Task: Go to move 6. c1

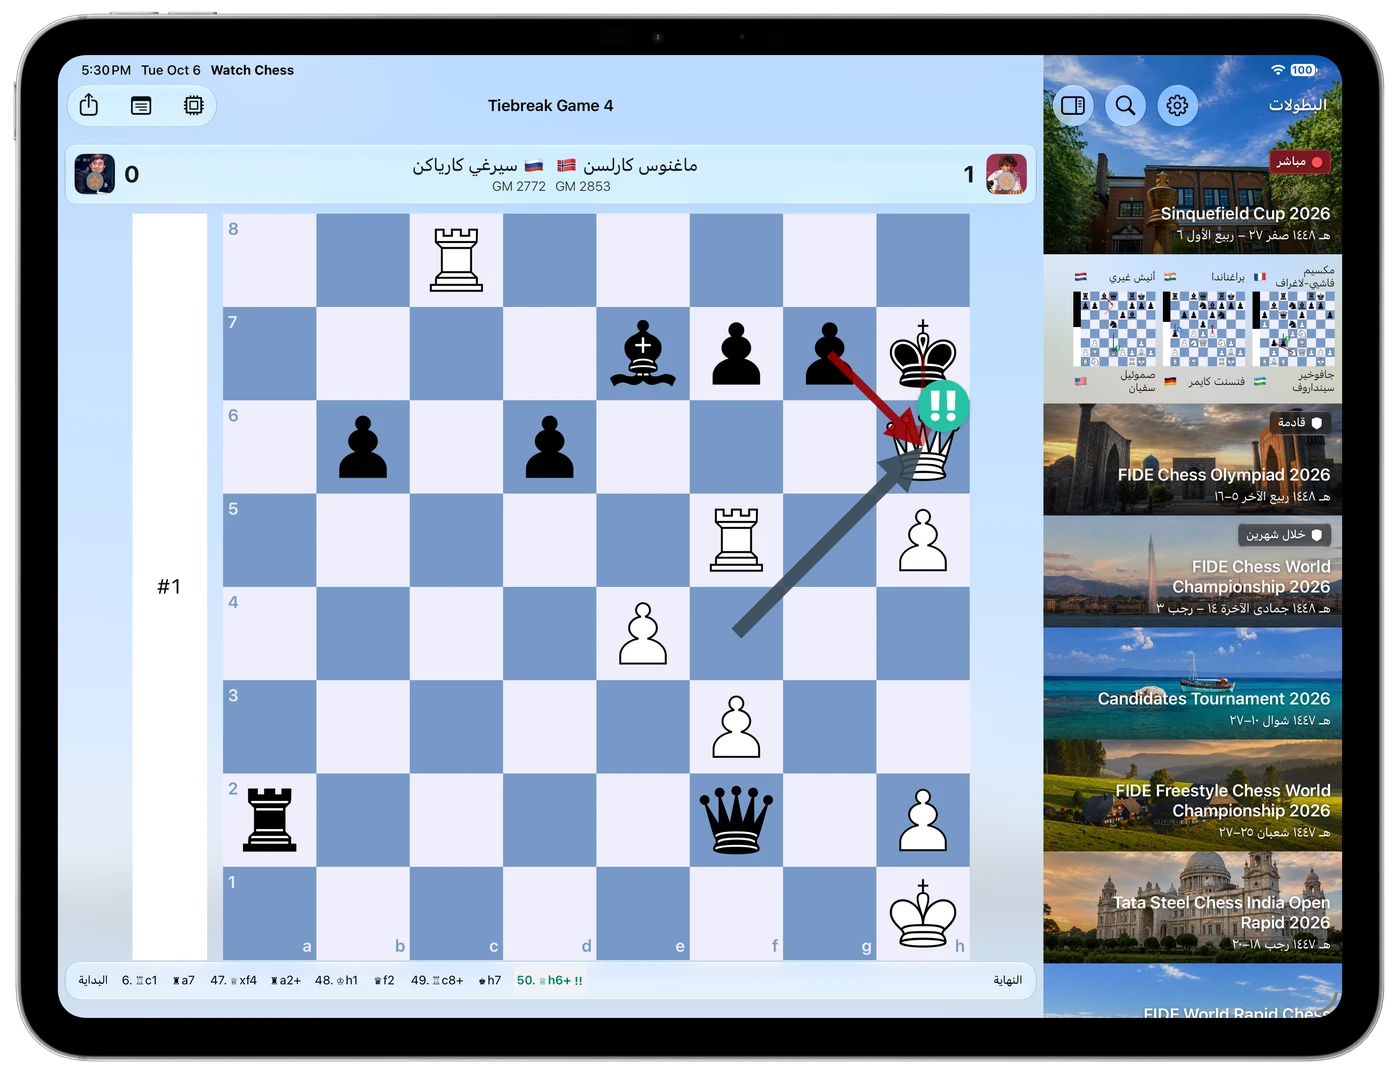Action: [x=139, y=980]
